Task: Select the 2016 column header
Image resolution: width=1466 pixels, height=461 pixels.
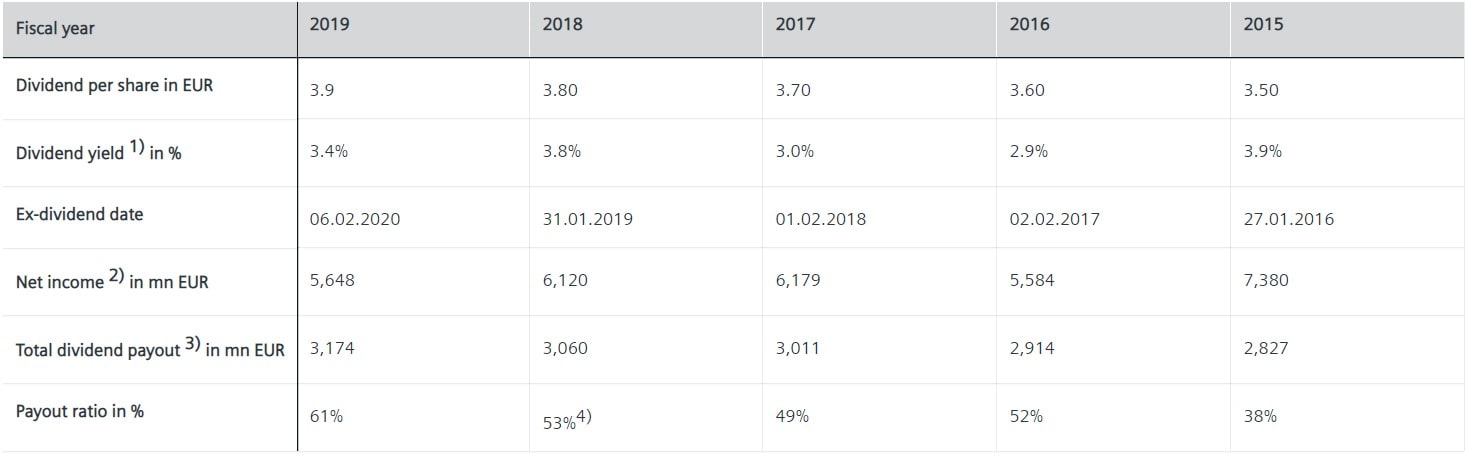Action: coord(1029,25)
